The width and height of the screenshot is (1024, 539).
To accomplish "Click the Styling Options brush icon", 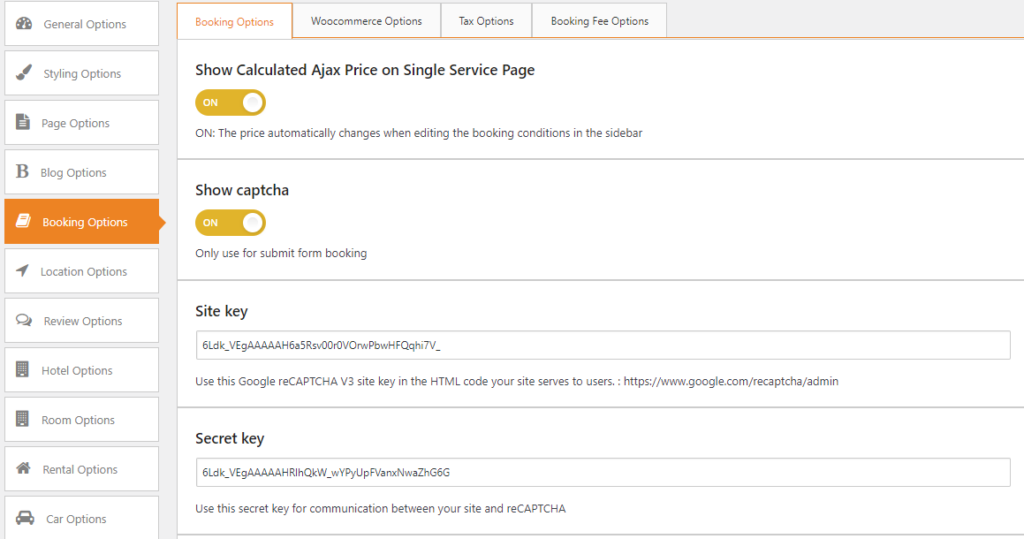I will (25, 73).
